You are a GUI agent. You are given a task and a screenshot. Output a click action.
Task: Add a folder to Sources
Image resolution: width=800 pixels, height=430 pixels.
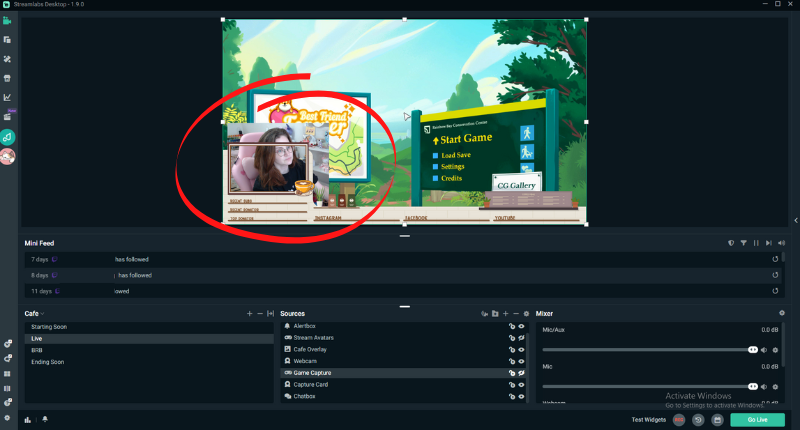pyautogui.click(x=495, y=313)
